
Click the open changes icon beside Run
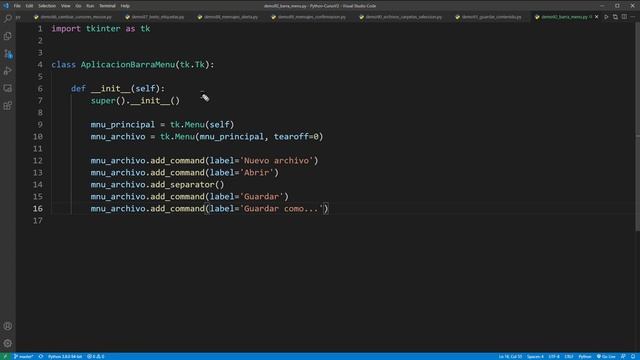point(615,17)
